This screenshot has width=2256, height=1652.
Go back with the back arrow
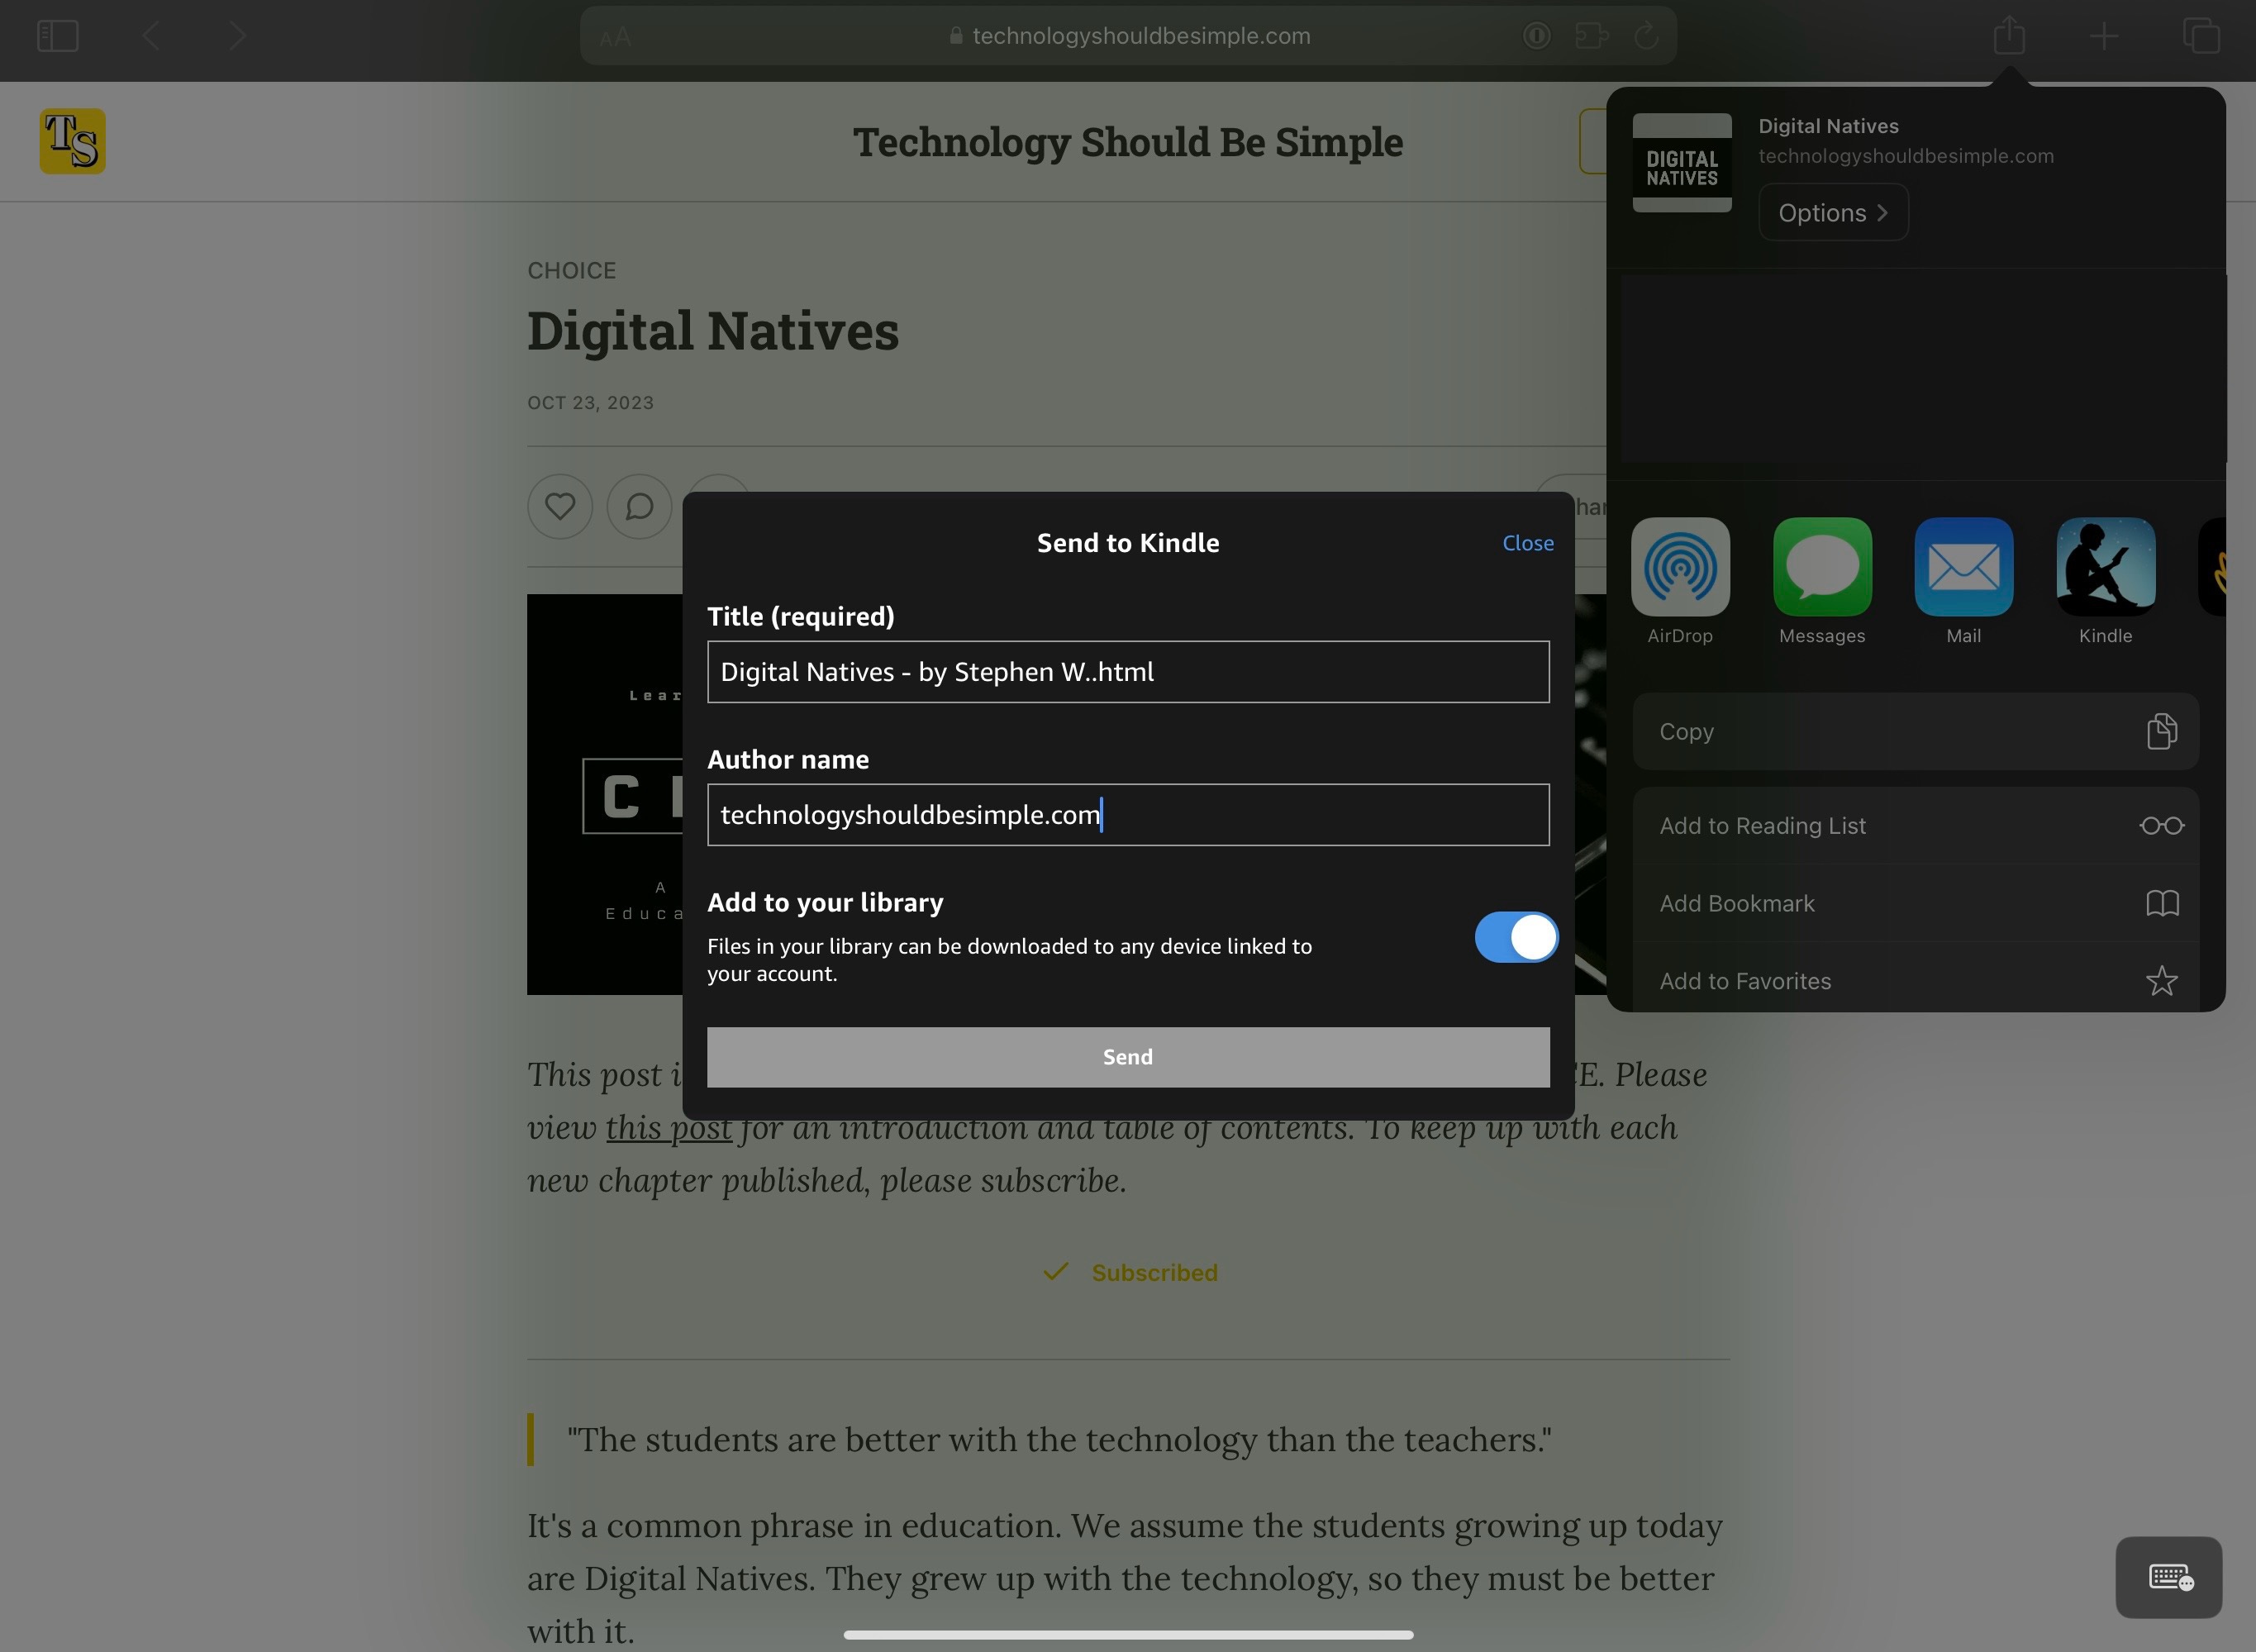pos(151,36)
